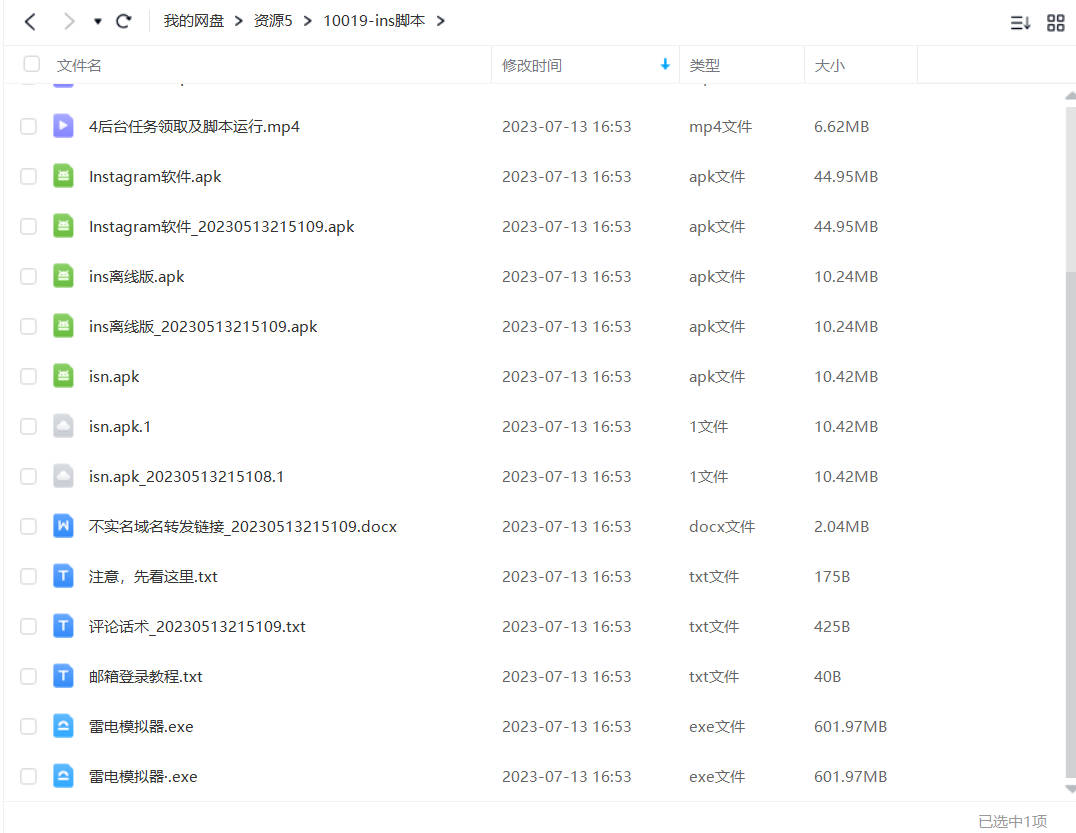Click the apk icon of isn.apk
Viewport: 1076px width, 833px height.
(x=63, y=376)
